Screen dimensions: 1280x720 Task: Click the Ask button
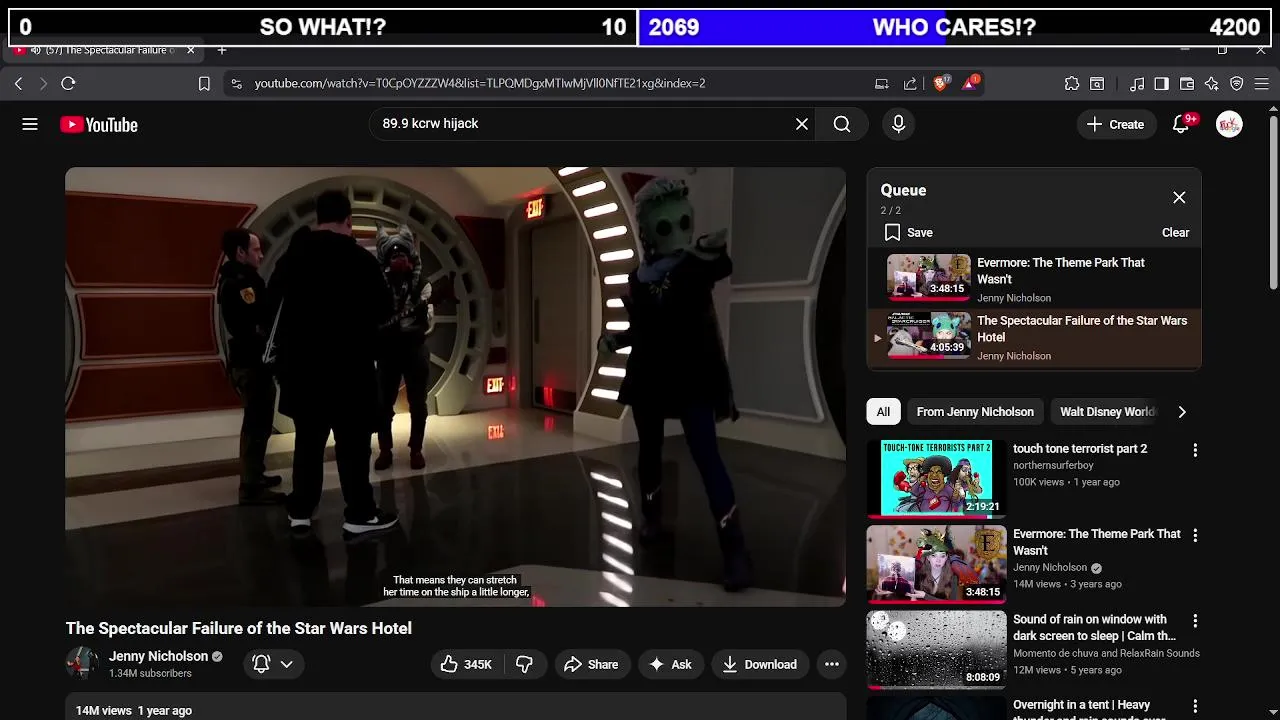pyautogui.click(x=670, y=664)
